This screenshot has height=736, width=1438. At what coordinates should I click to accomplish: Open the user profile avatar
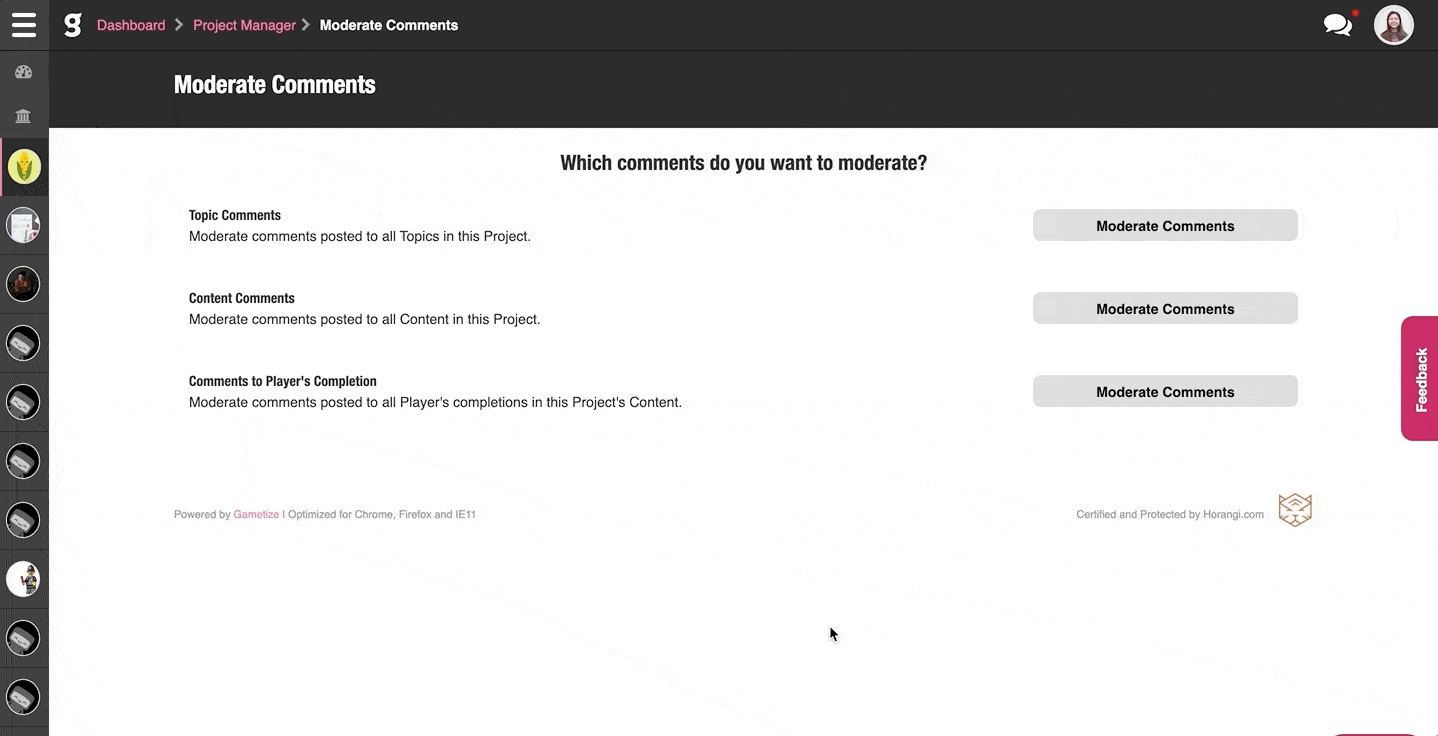[x=1393, y=25]
